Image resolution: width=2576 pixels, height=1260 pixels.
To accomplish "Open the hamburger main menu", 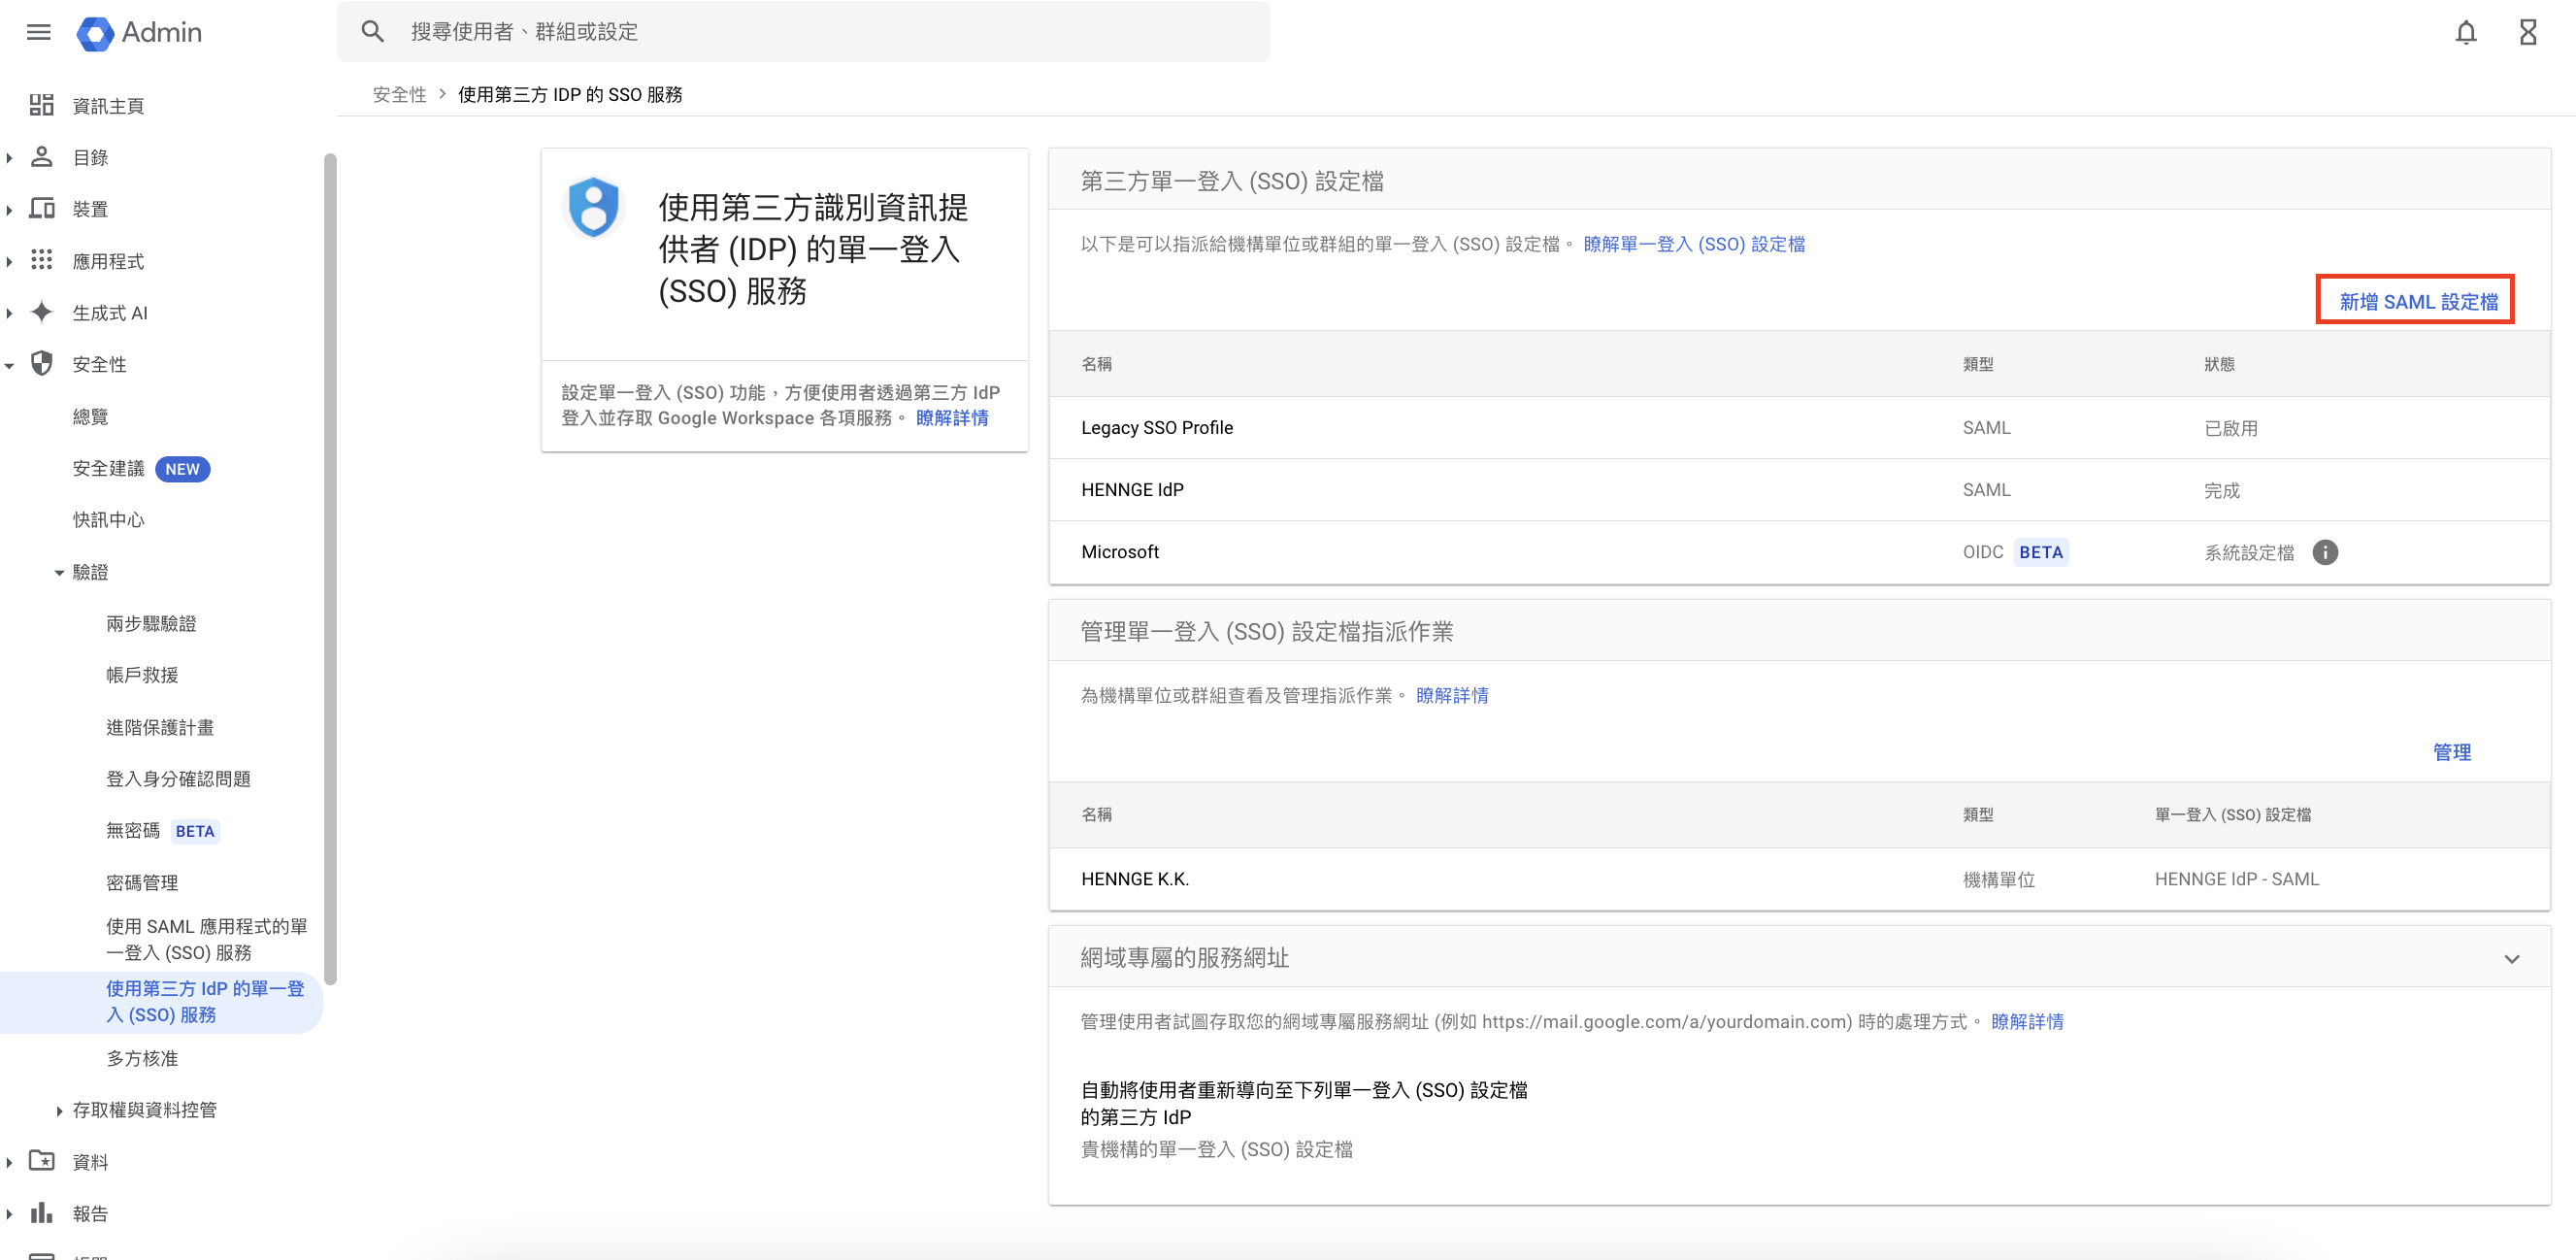I will tap(38, 32).
